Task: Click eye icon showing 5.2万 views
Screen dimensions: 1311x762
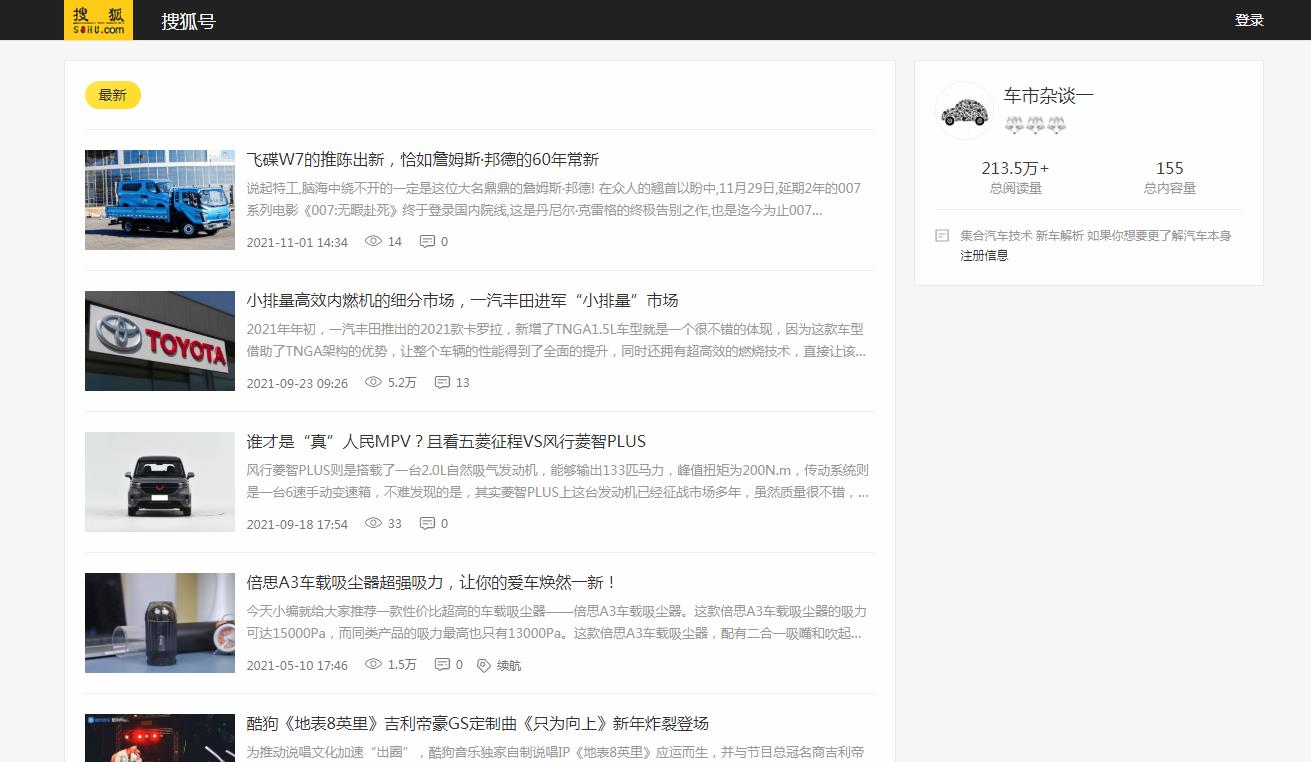Action: [x=374, y=382]
